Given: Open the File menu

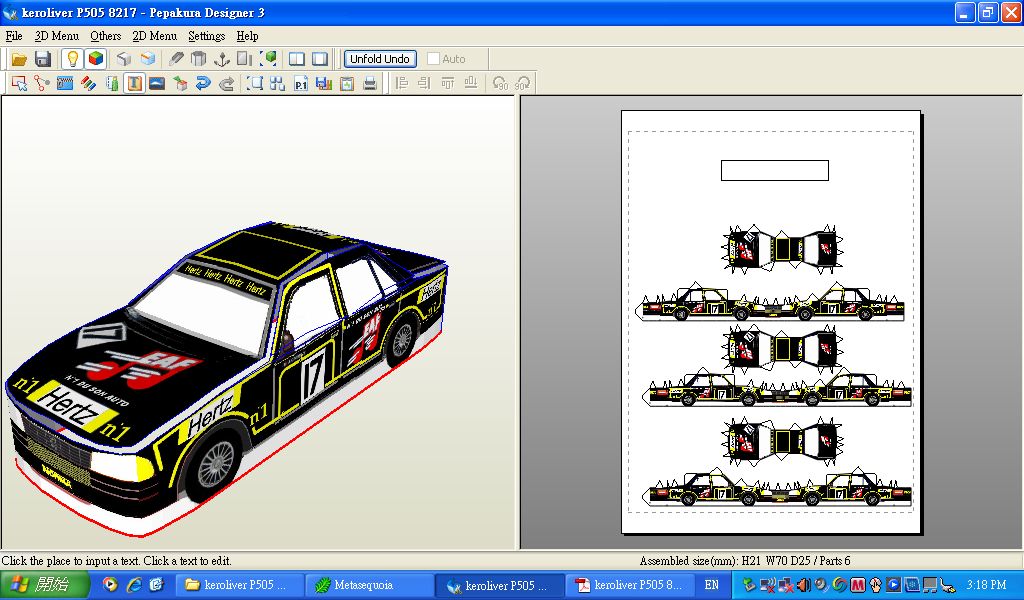Looking at the screenshot, I should click(14, 36).
